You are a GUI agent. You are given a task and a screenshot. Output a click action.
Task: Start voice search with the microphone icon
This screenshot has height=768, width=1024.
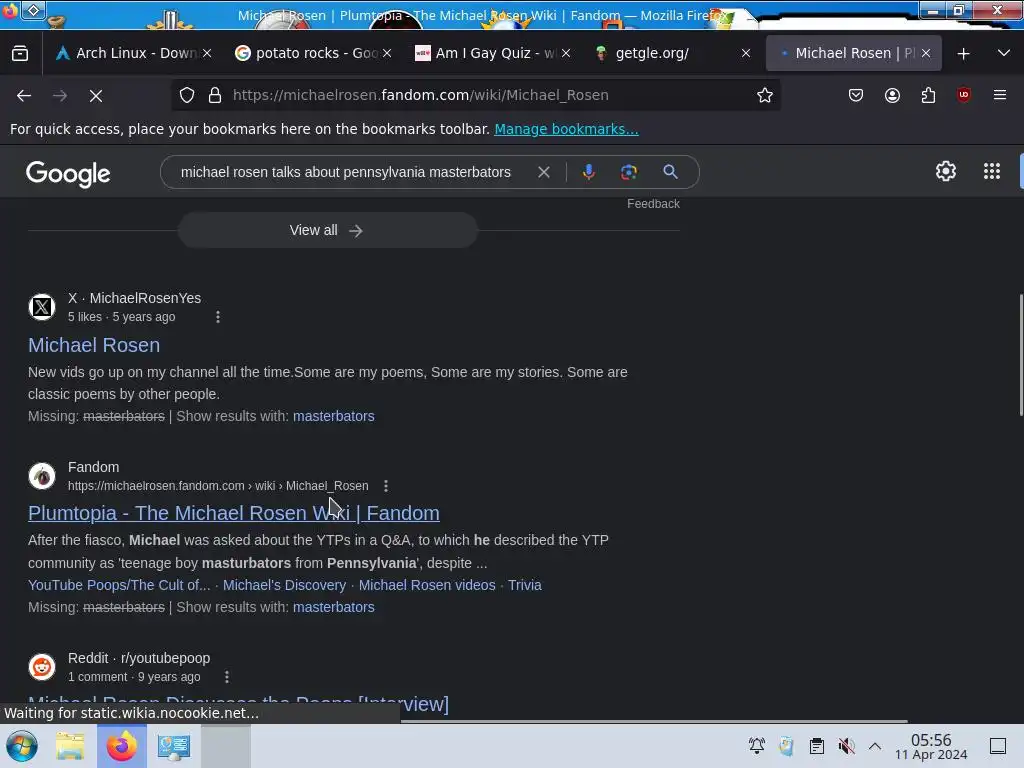coord(588,172)
